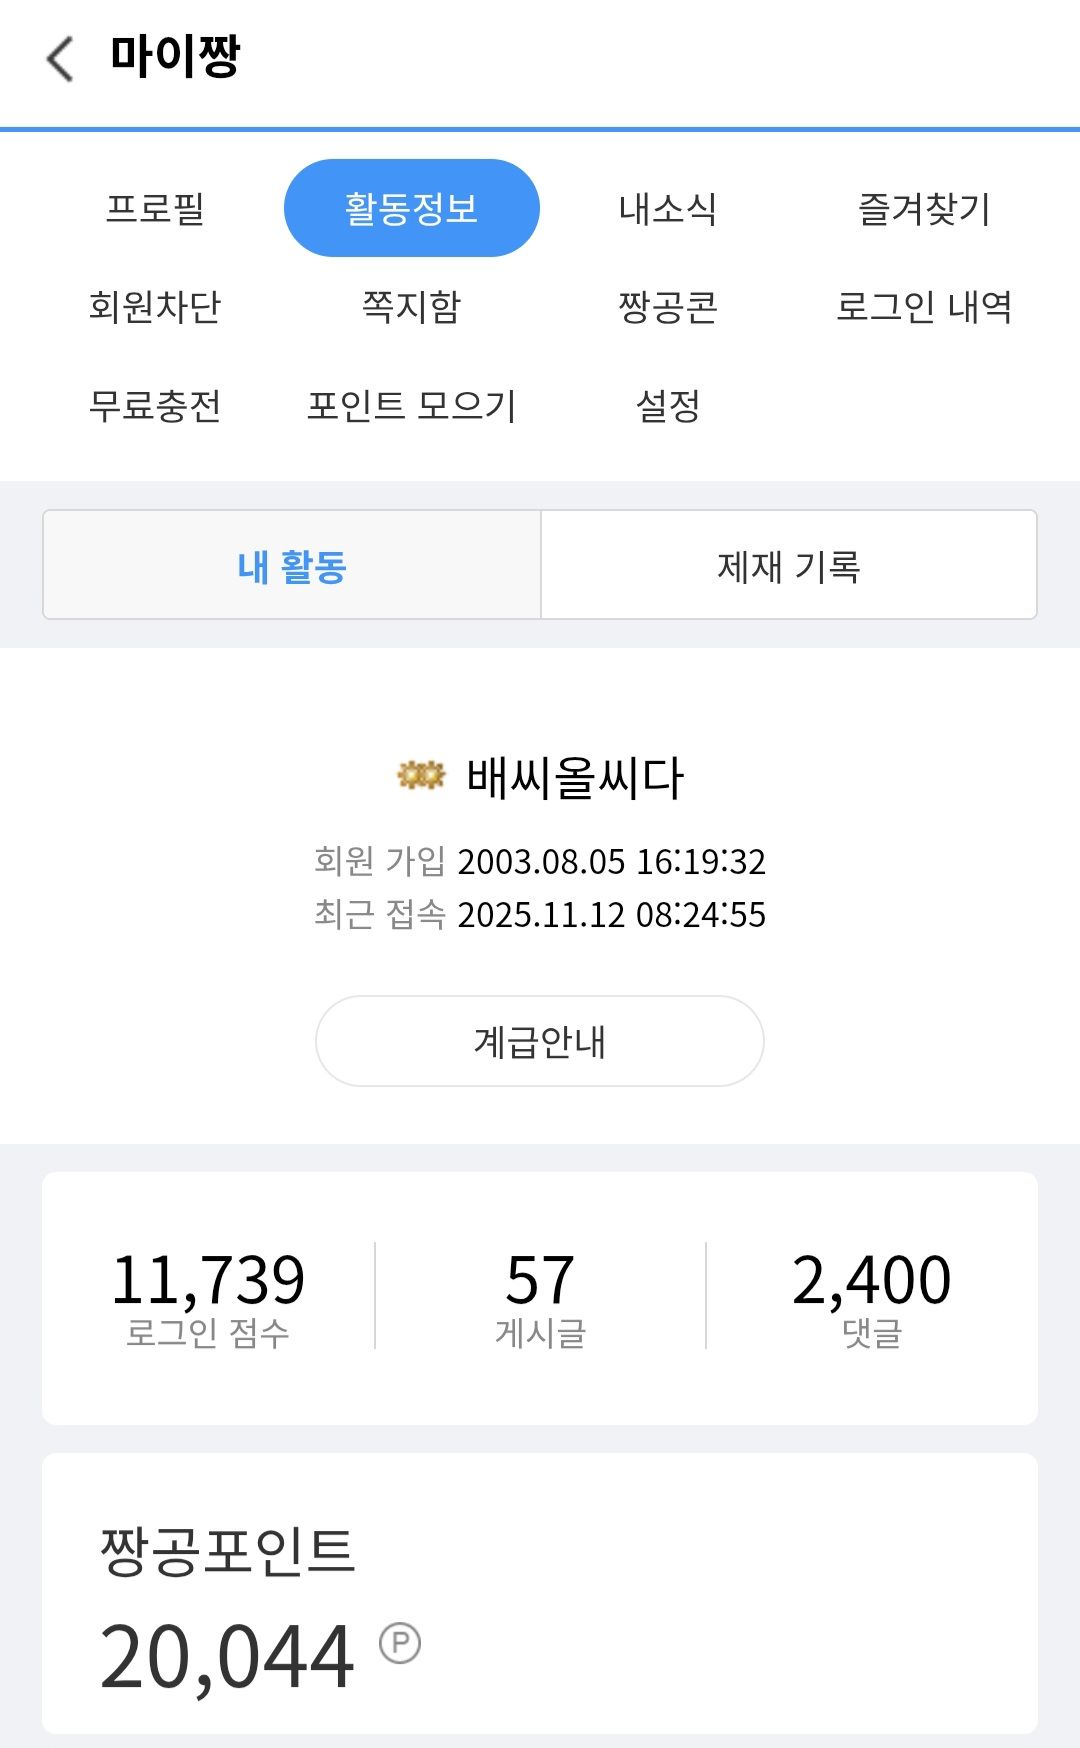1080x1748 pixels.
Task: Tap the gold rank badge icon
Action: (421, 775)
